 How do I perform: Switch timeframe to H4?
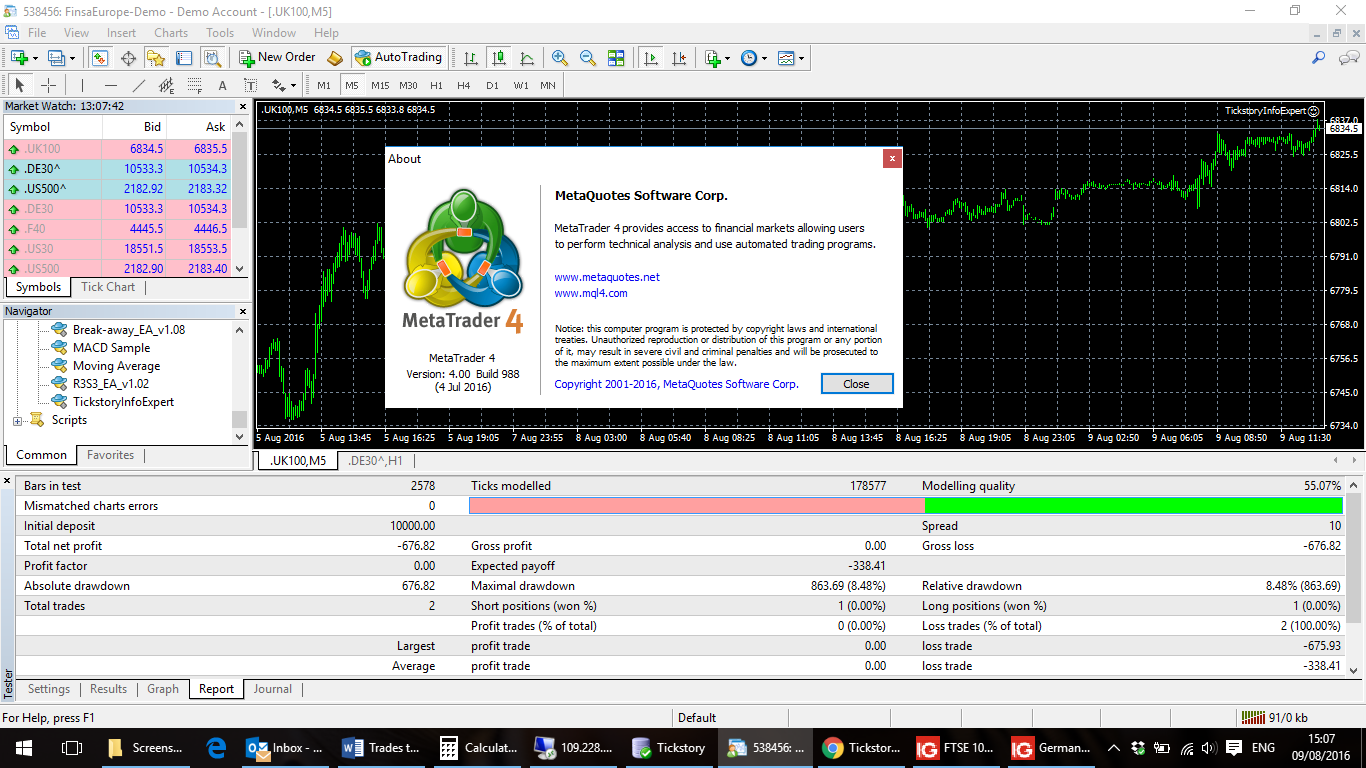coord(464,85)
